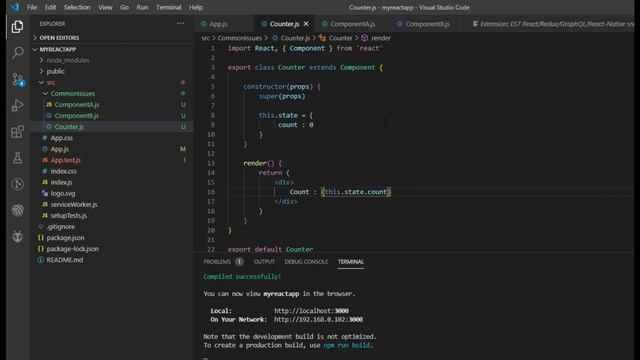Click 'count : 0' in the editor
640x360 pixels.
296,125
